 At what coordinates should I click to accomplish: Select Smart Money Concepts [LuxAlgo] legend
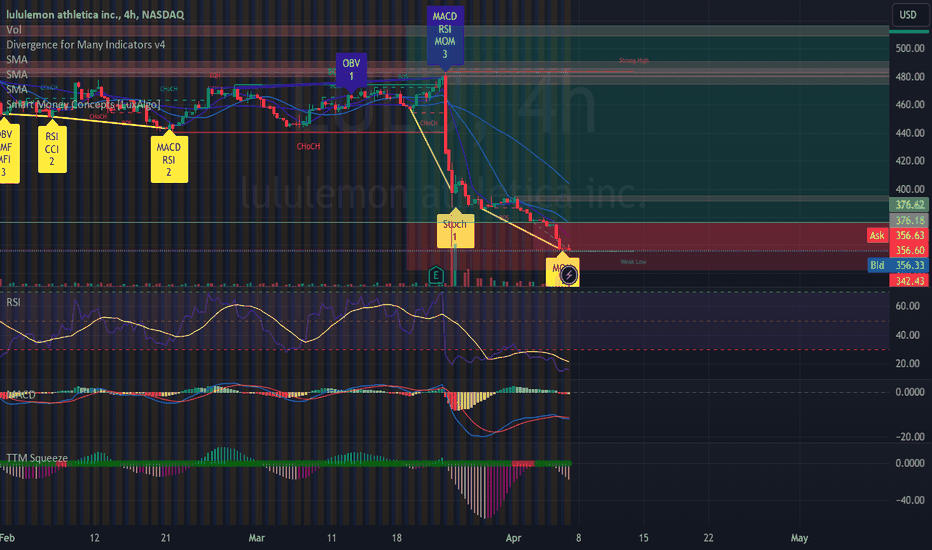click(83, 105)
